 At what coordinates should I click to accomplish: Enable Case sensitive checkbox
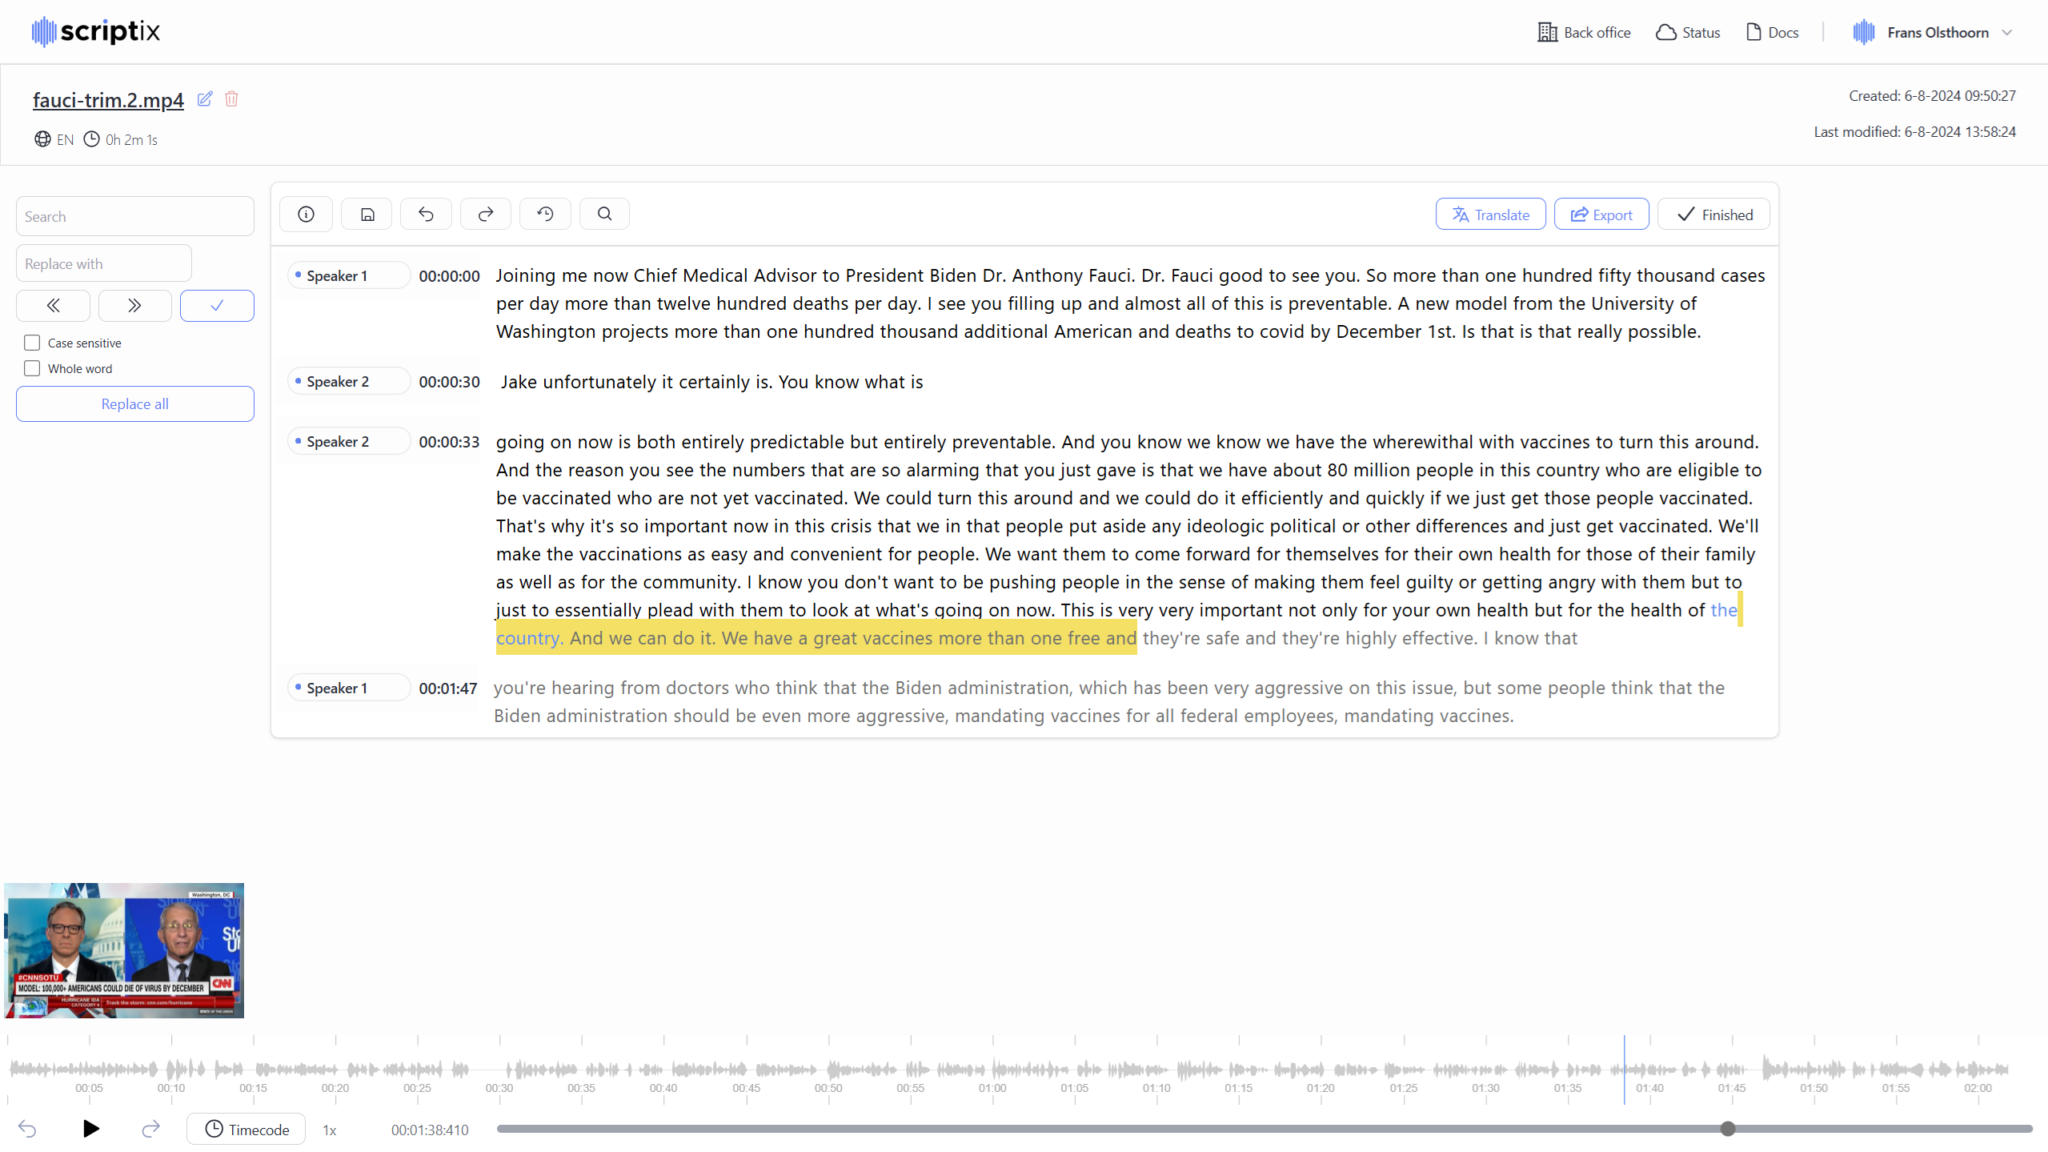[x=32, y=343]
